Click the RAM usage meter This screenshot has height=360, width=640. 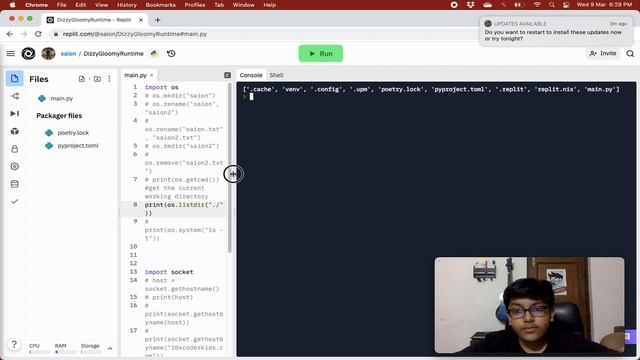[64, 348]
